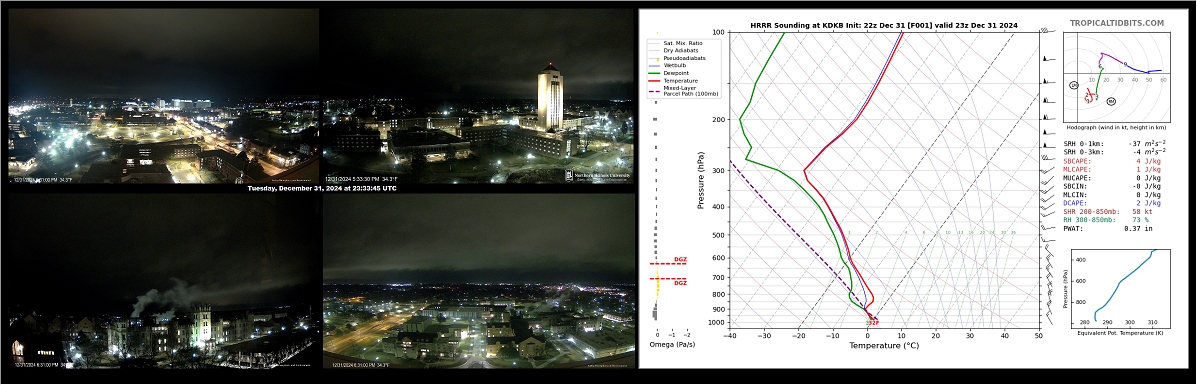1197x385 pixels.
Task: Click the HRRR Sounding at KDKB title
Action: point(884,25)
